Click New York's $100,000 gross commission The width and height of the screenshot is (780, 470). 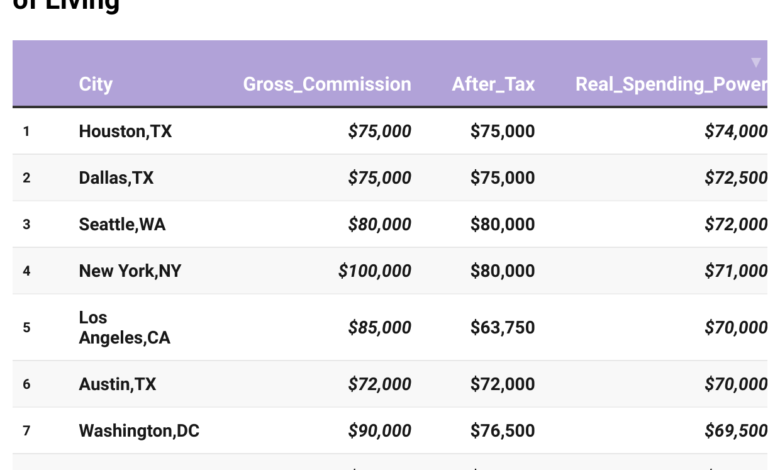pyautogui.click(x=375, y=271)
